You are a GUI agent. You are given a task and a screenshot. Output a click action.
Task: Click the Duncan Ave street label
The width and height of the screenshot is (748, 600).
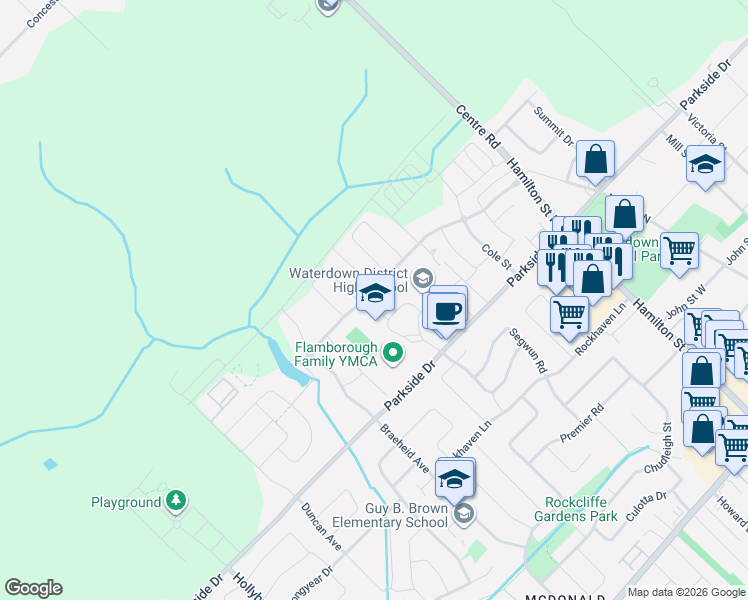coord(321,527)
